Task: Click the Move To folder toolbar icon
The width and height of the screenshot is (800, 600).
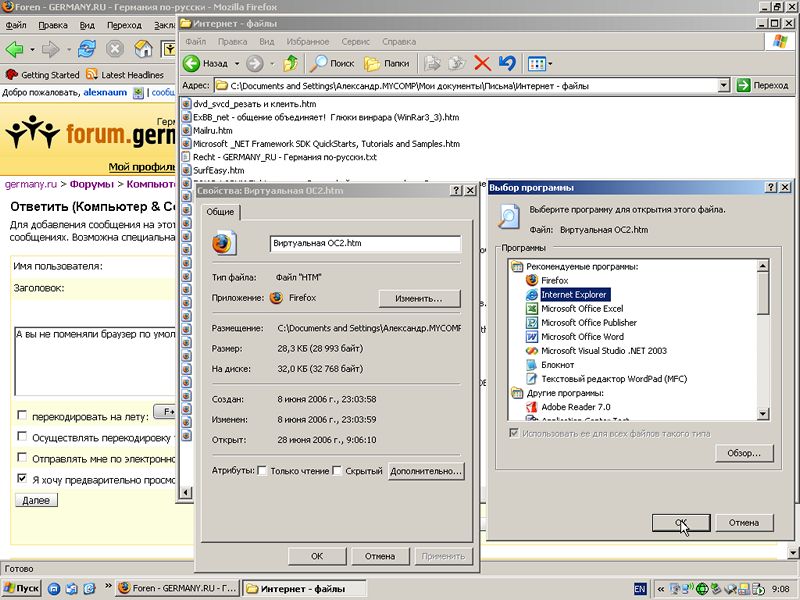Action: pos(432,63)
